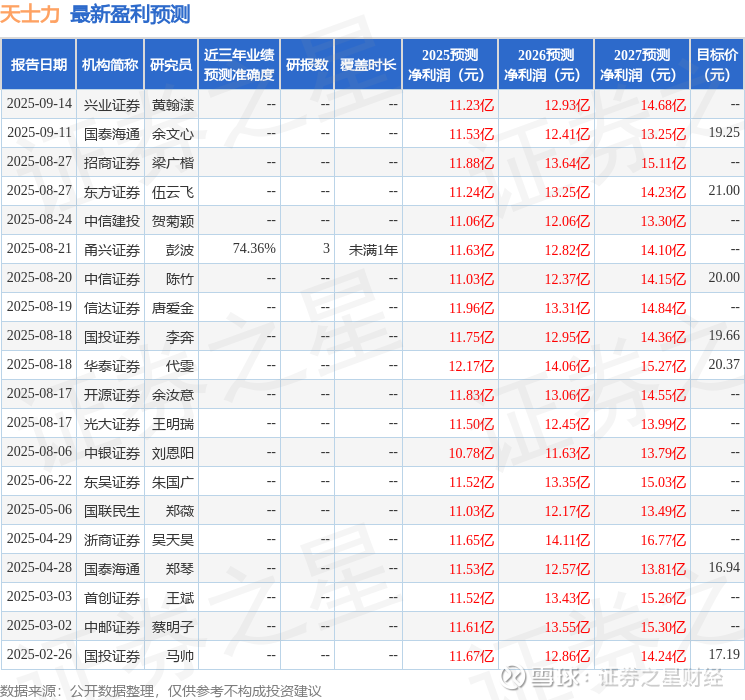Viewport: 745px width, 700px height.
Task: Select researcher 王明瑞
Action: click(x=173, y=424)
